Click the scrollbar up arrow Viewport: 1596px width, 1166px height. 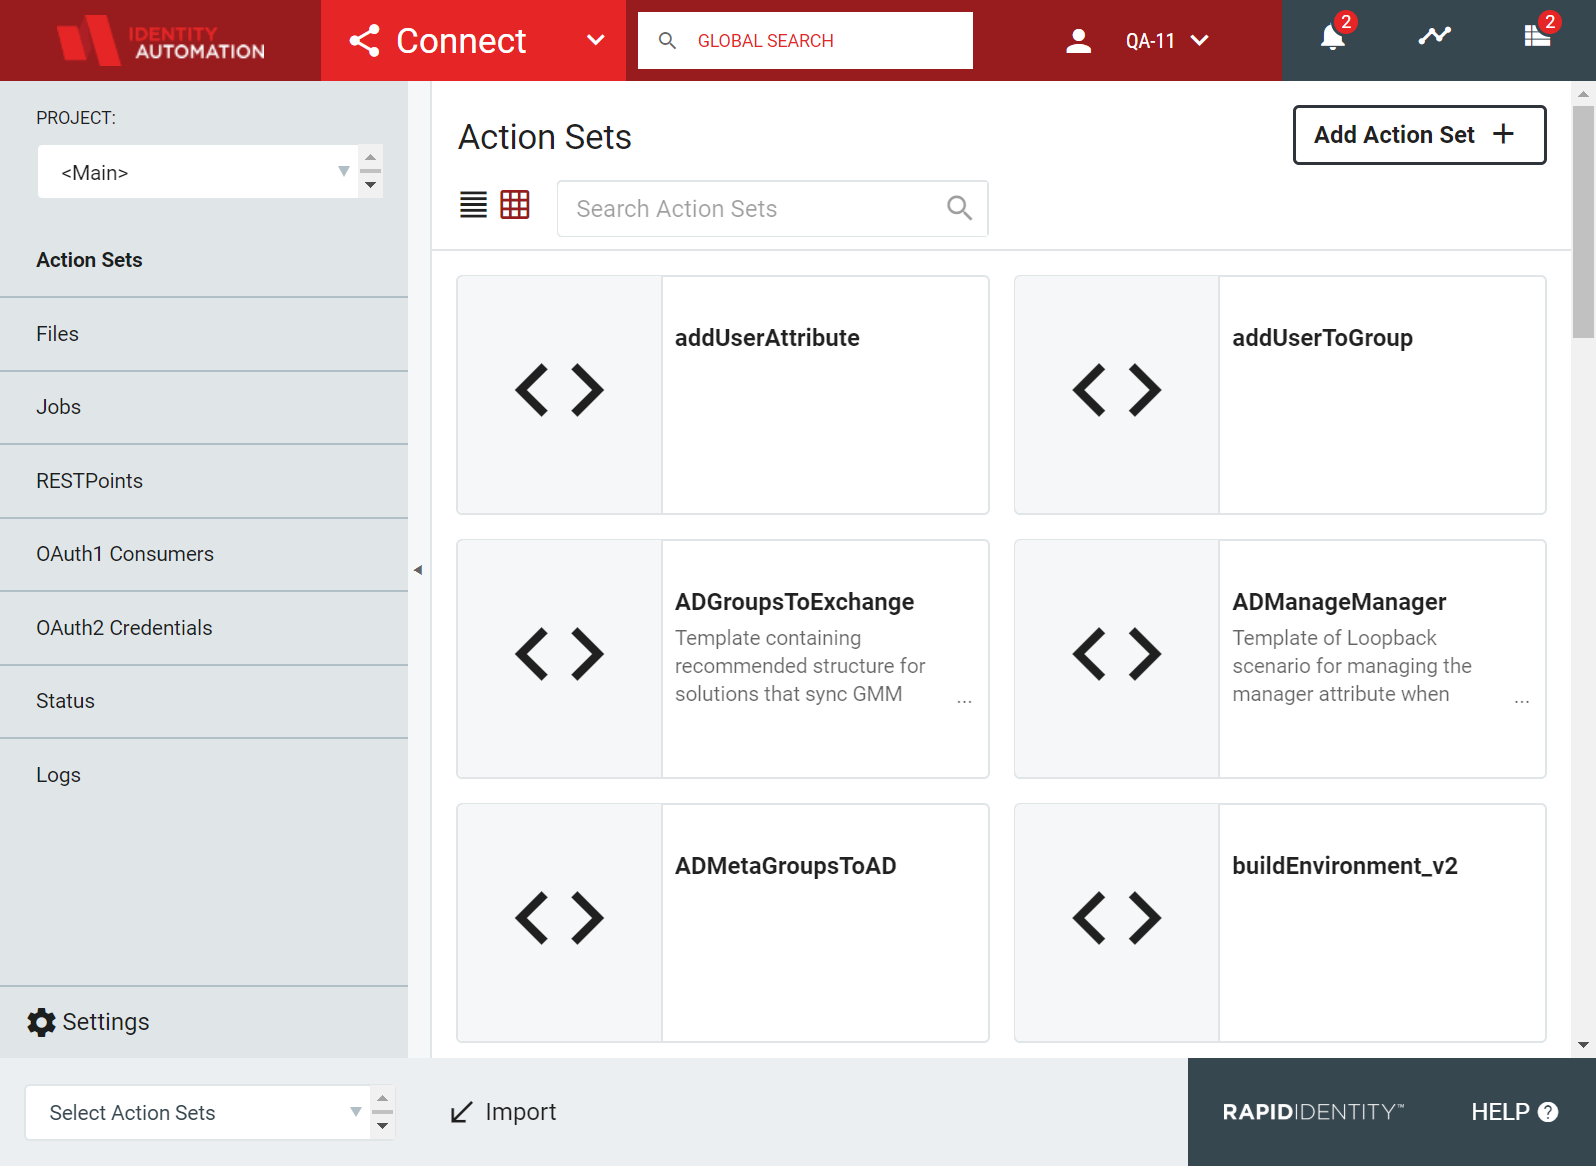coord(1583,94)
